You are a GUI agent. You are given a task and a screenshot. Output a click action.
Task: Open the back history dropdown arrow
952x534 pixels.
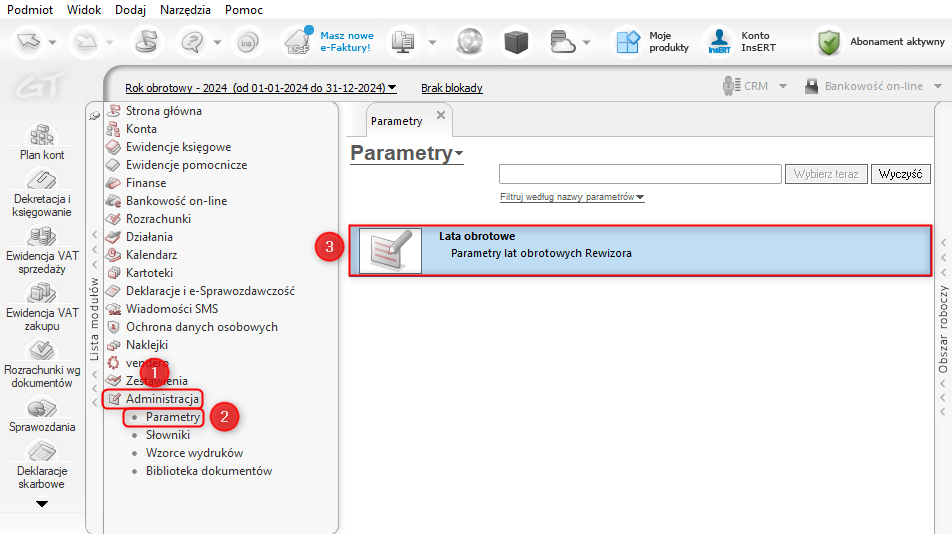53,42
